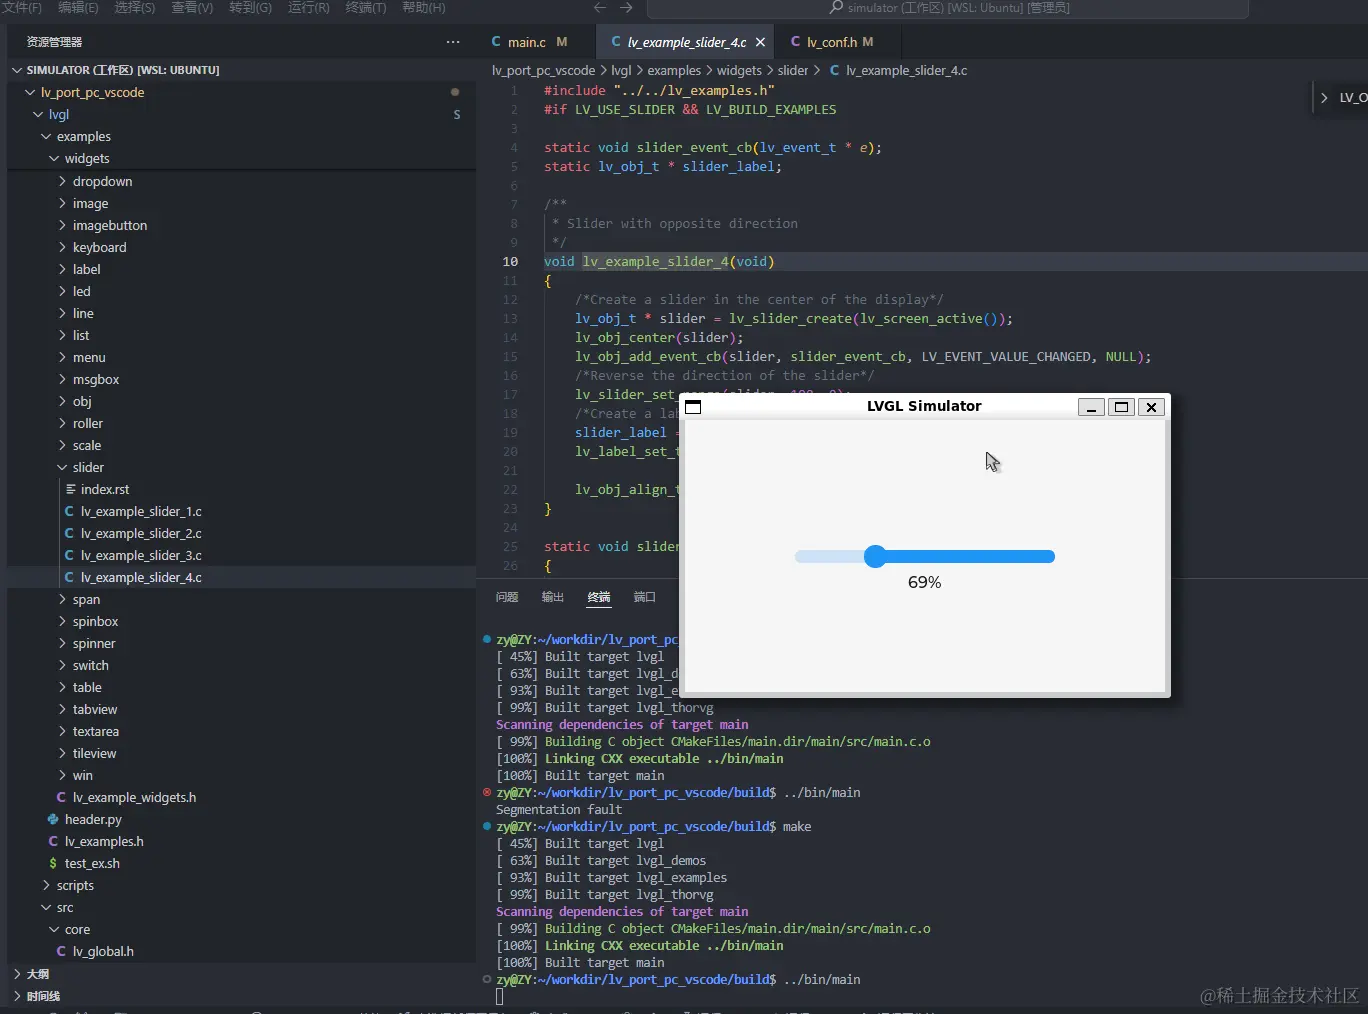Open the explorer panel more actions ellipsis

(x=453, y=42)
